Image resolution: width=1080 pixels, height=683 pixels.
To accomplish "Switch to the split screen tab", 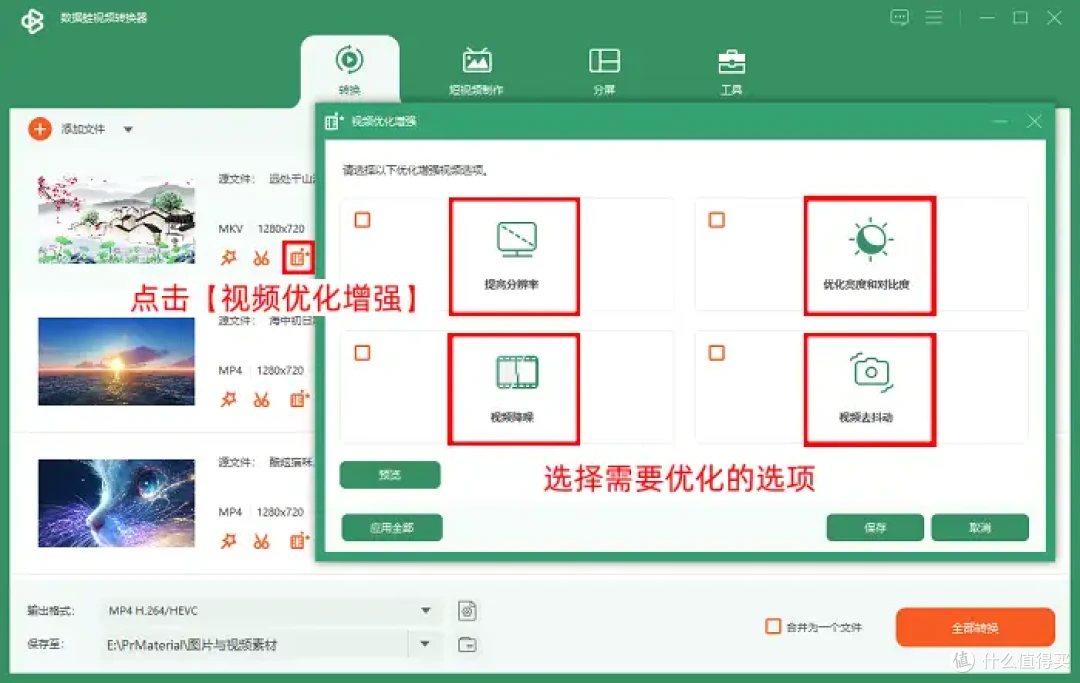I will click(x=604, y=70).
